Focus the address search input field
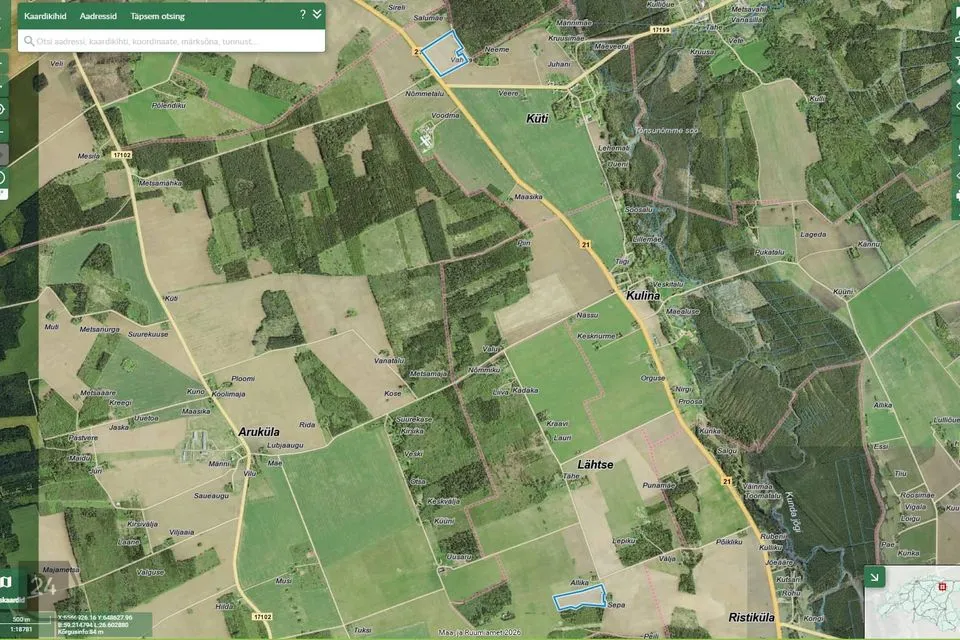 click(171, 41)
